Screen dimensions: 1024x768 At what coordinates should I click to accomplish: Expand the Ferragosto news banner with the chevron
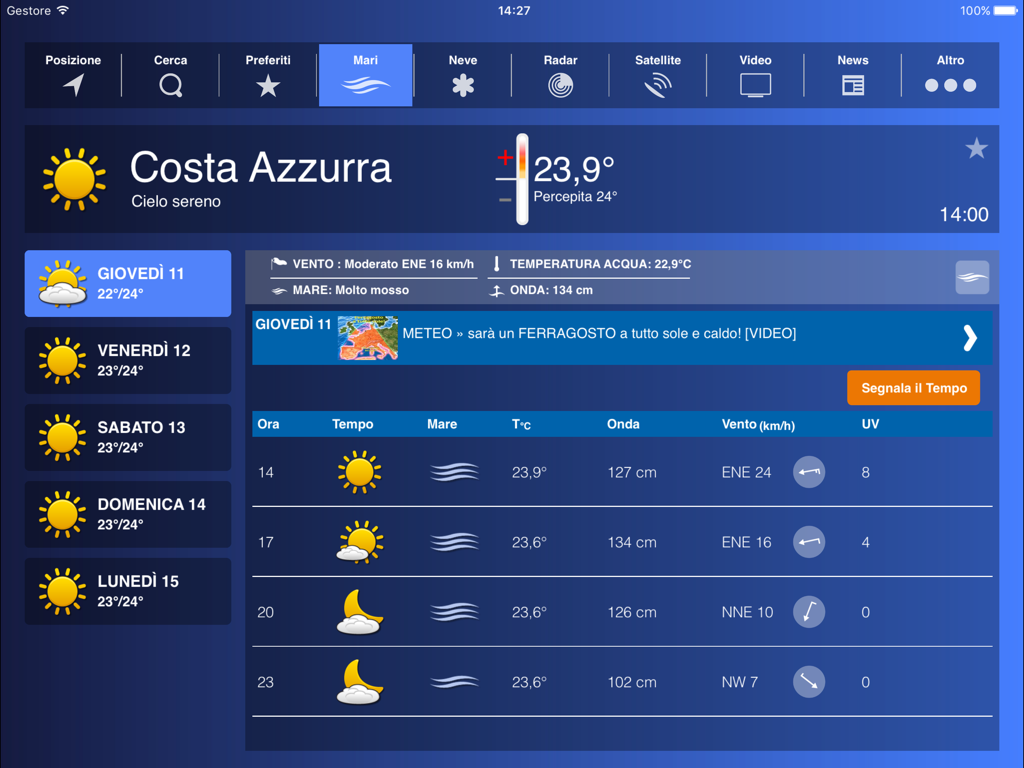click(x=968, y=338)
